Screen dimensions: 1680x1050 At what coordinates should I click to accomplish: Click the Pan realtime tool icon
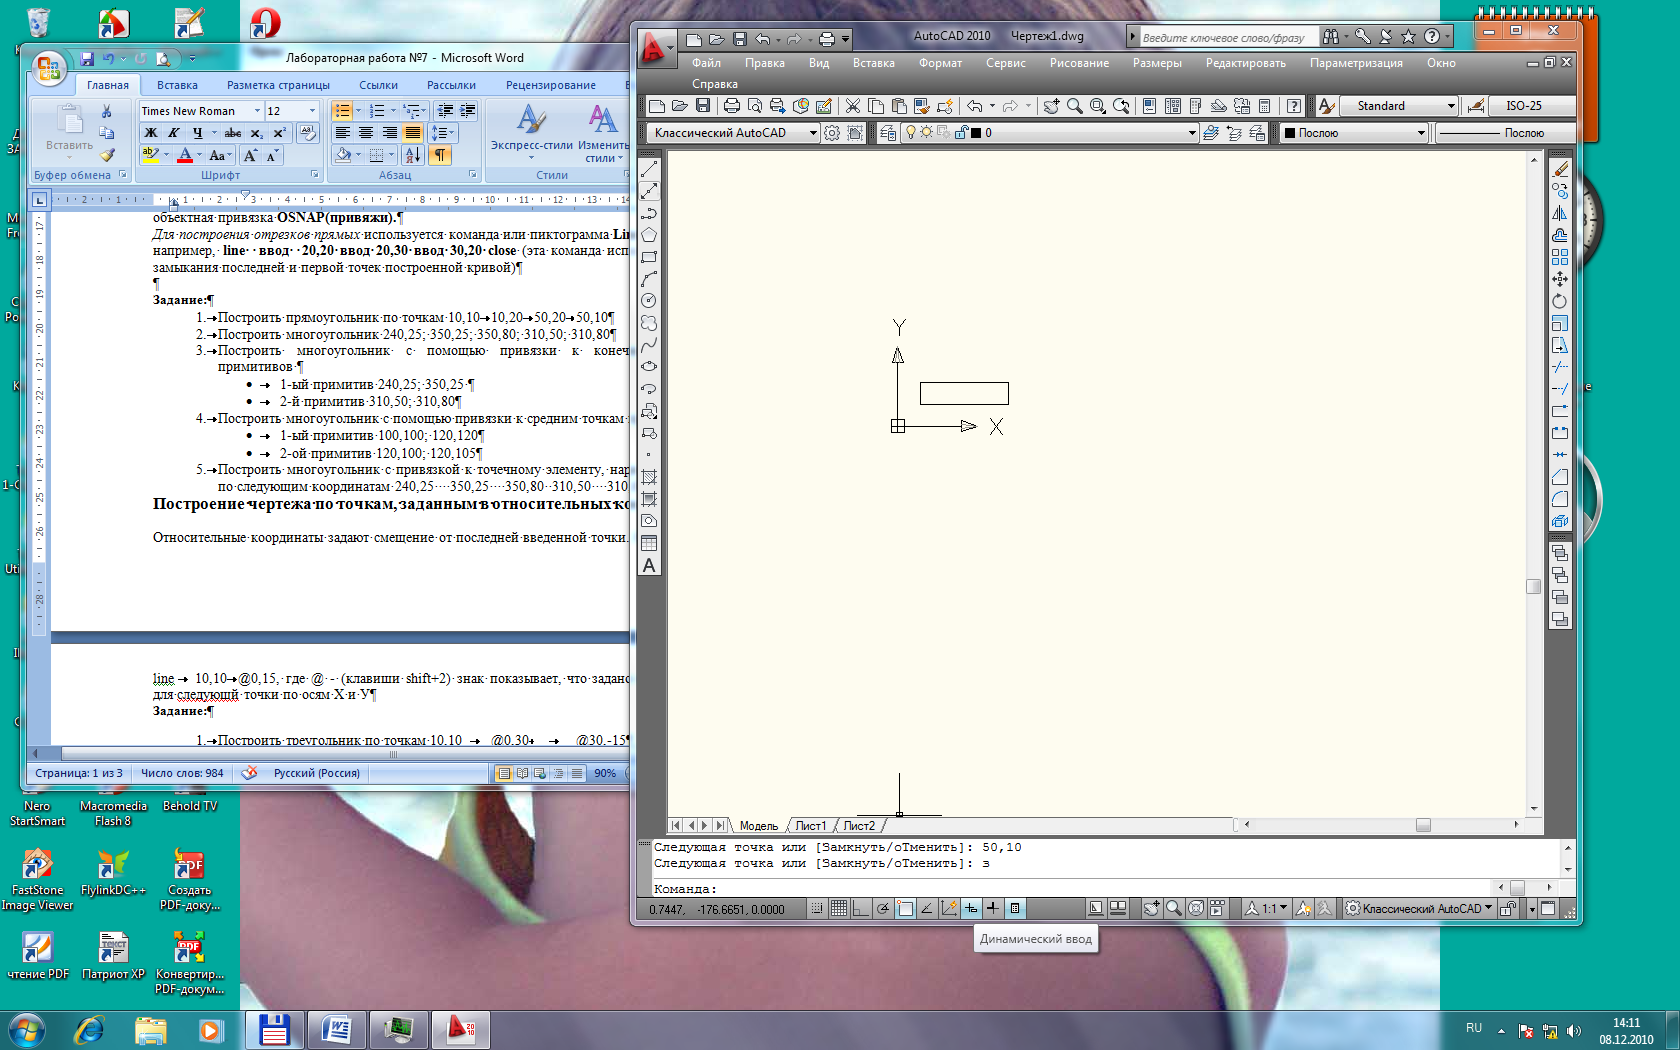pos(1051,106)
